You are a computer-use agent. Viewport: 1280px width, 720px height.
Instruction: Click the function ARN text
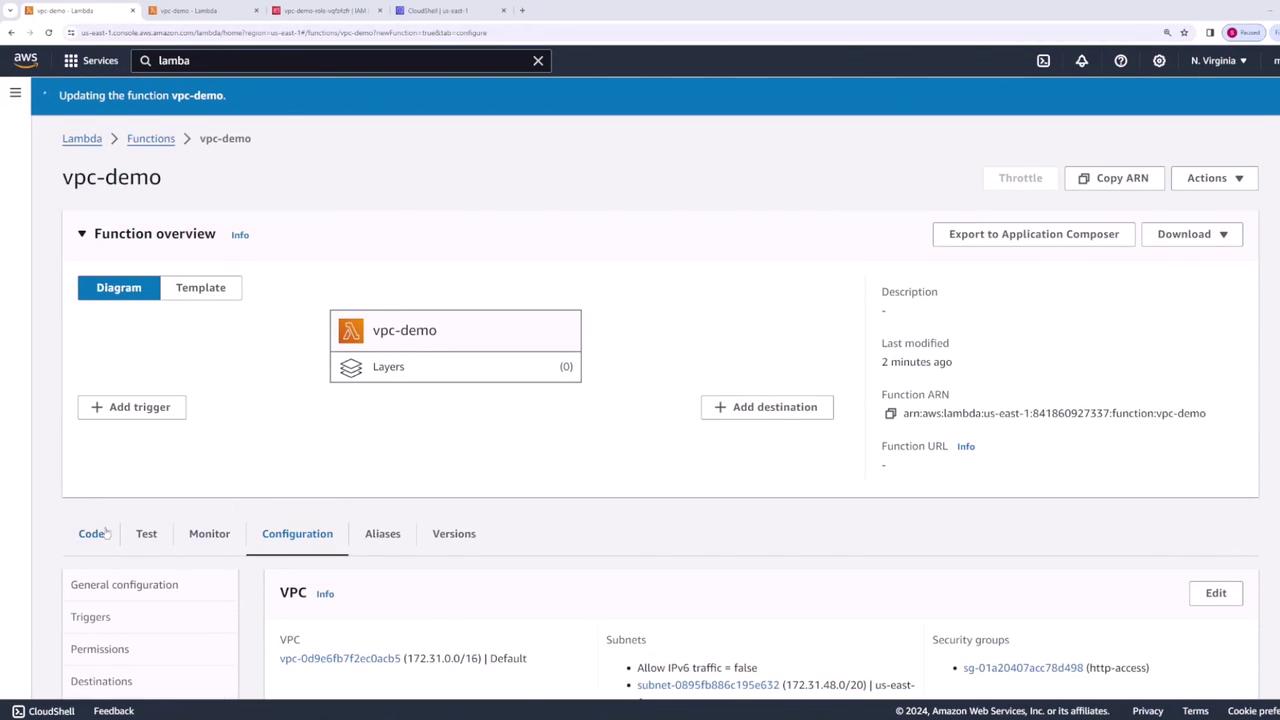point(1054,413)
